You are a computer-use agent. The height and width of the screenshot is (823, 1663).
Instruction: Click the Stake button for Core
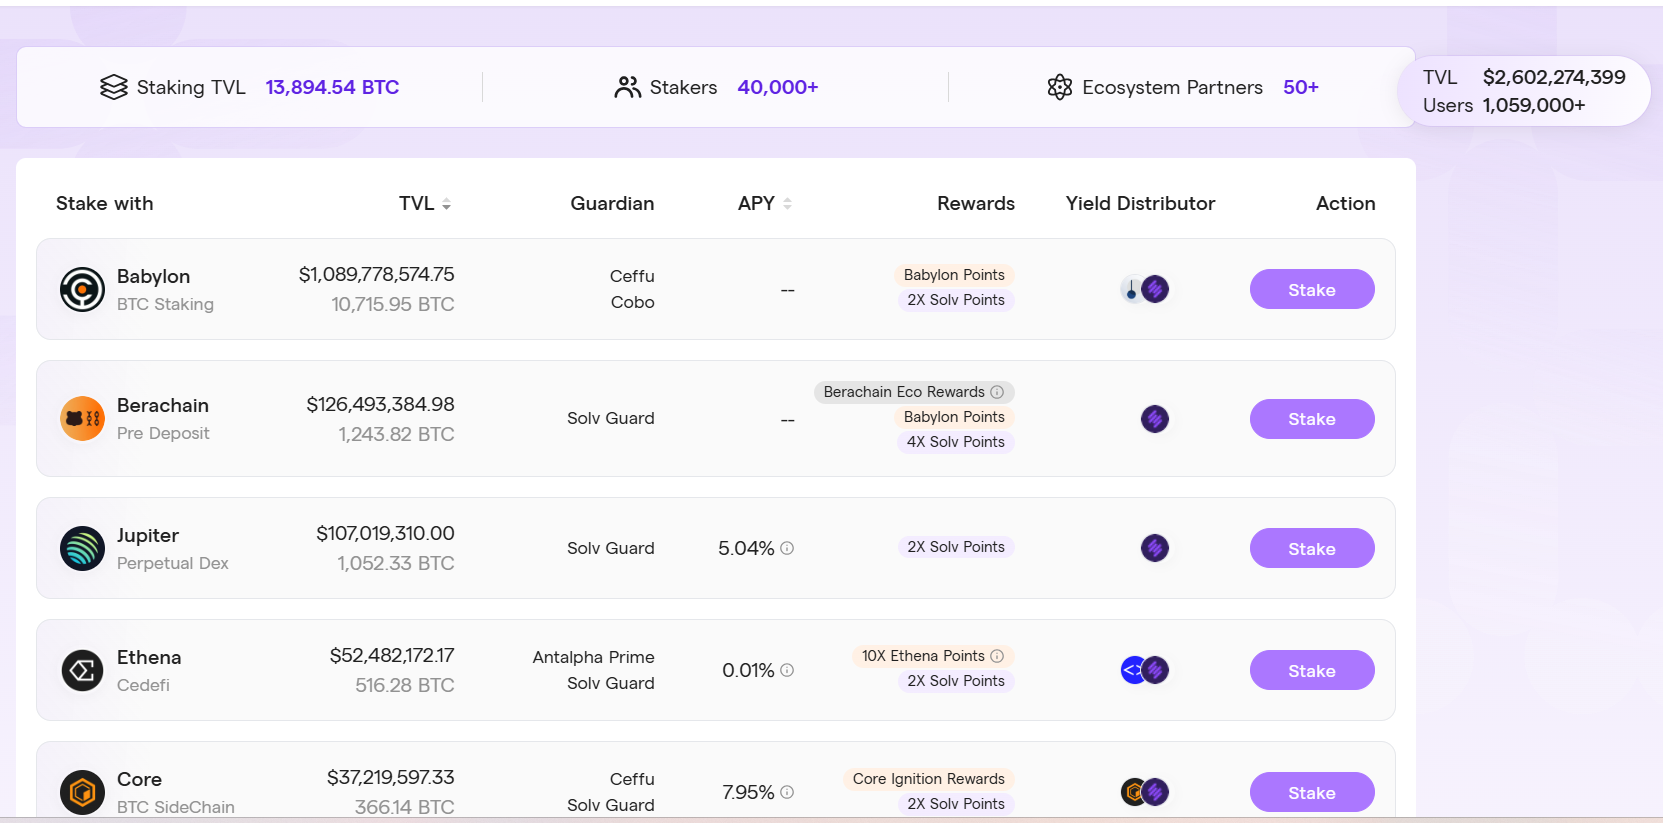tap(1311, 792)
